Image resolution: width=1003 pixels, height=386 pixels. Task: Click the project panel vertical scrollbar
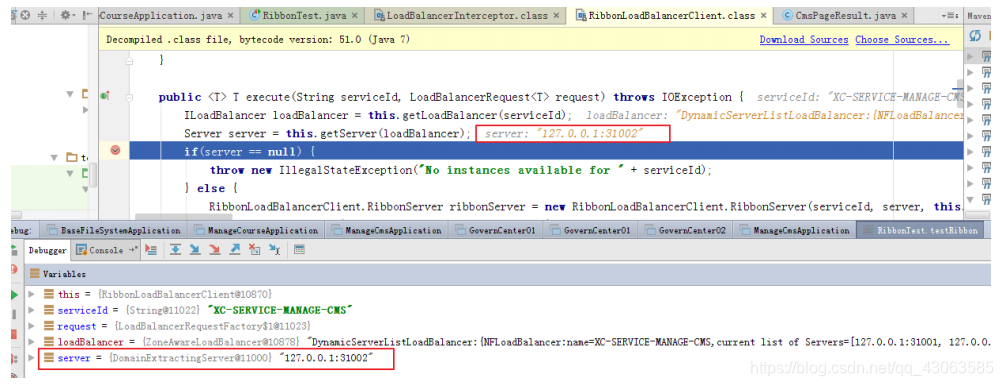click(x=93, y=174)
